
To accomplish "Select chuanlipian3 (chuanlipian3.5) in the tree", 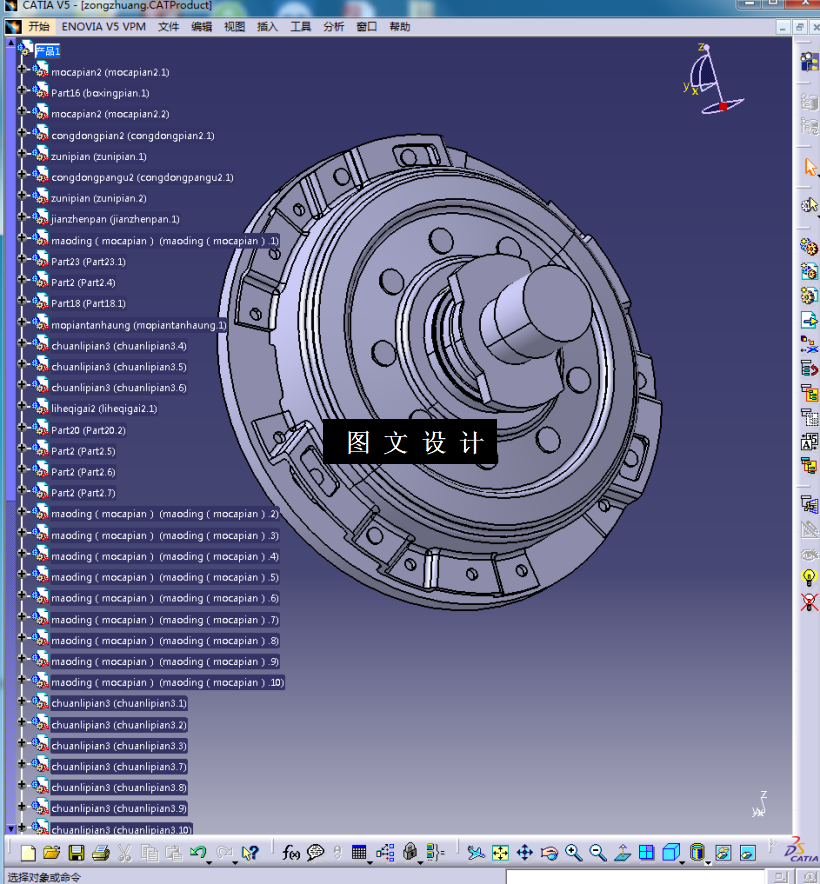I will click(119, 367).
